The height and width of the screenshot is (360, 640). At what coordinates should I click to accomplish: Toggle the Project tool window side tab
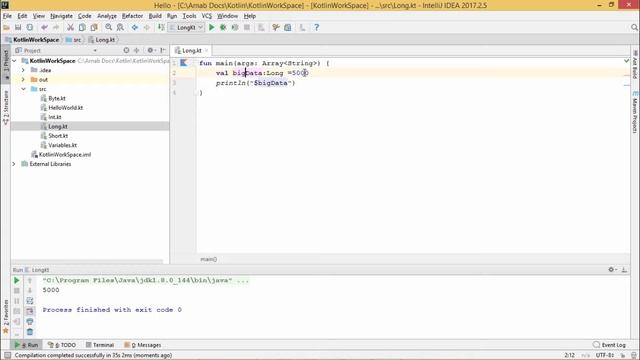point(6,64)
